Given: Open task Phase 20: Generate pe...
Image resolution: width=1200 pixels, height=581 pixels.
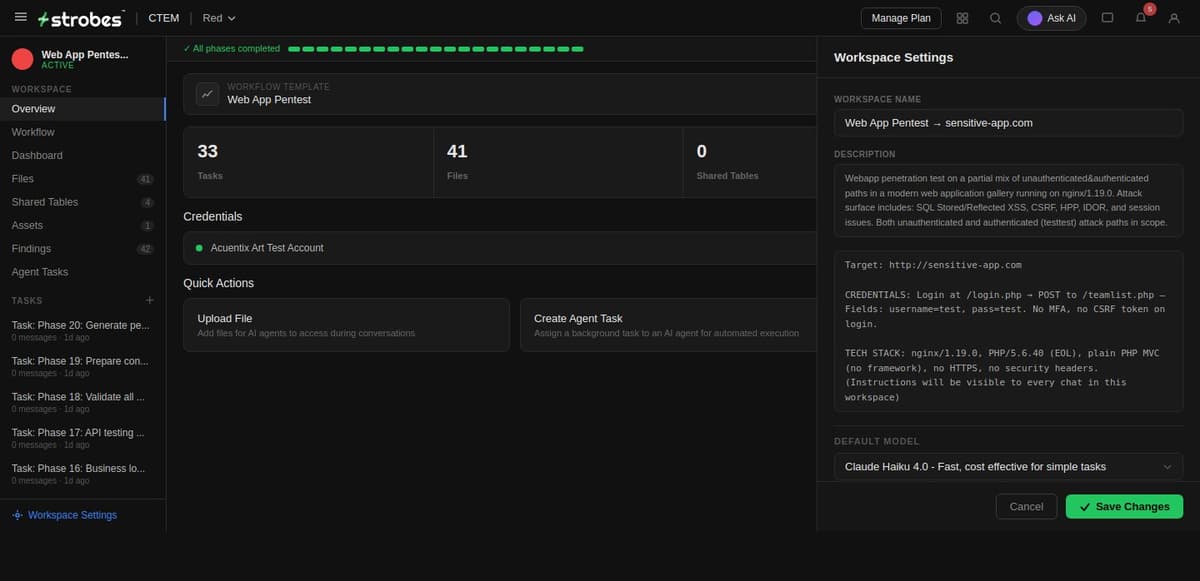Looking at the screenshot, I should (83, 330).
